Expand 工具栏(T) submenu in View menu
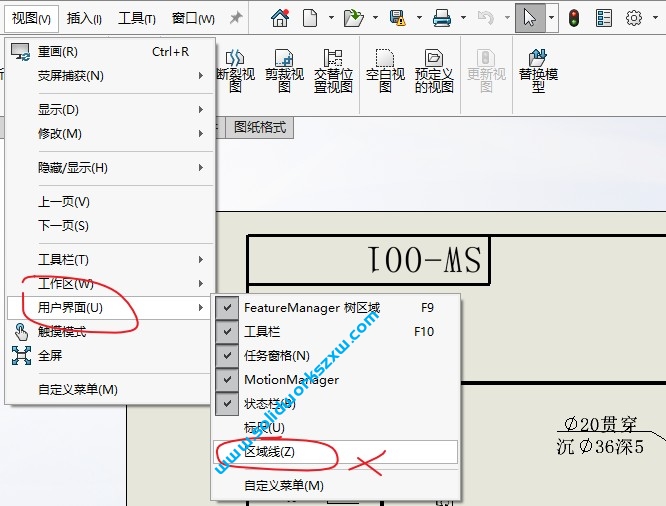Image resolution: width=666 pixels, height=506 pixels. point(110,260)
